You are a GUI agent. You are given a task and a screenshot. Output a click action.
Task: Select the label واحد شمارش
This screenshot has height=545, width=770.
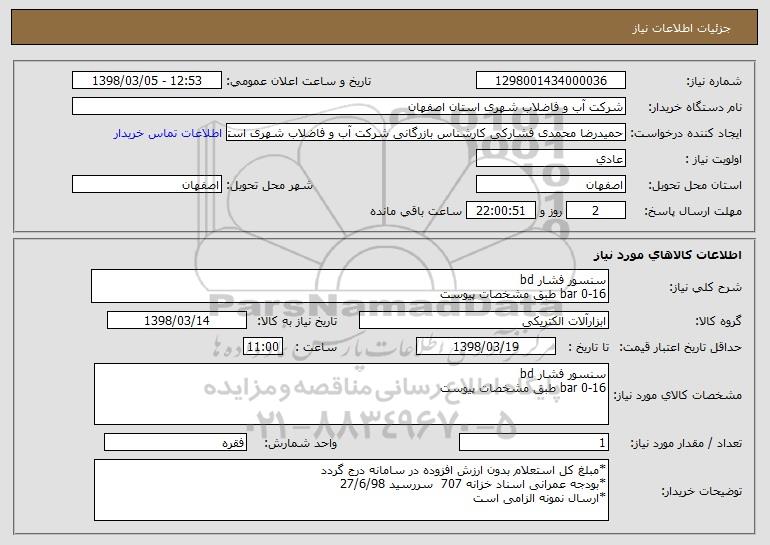(x=301, y=443)
